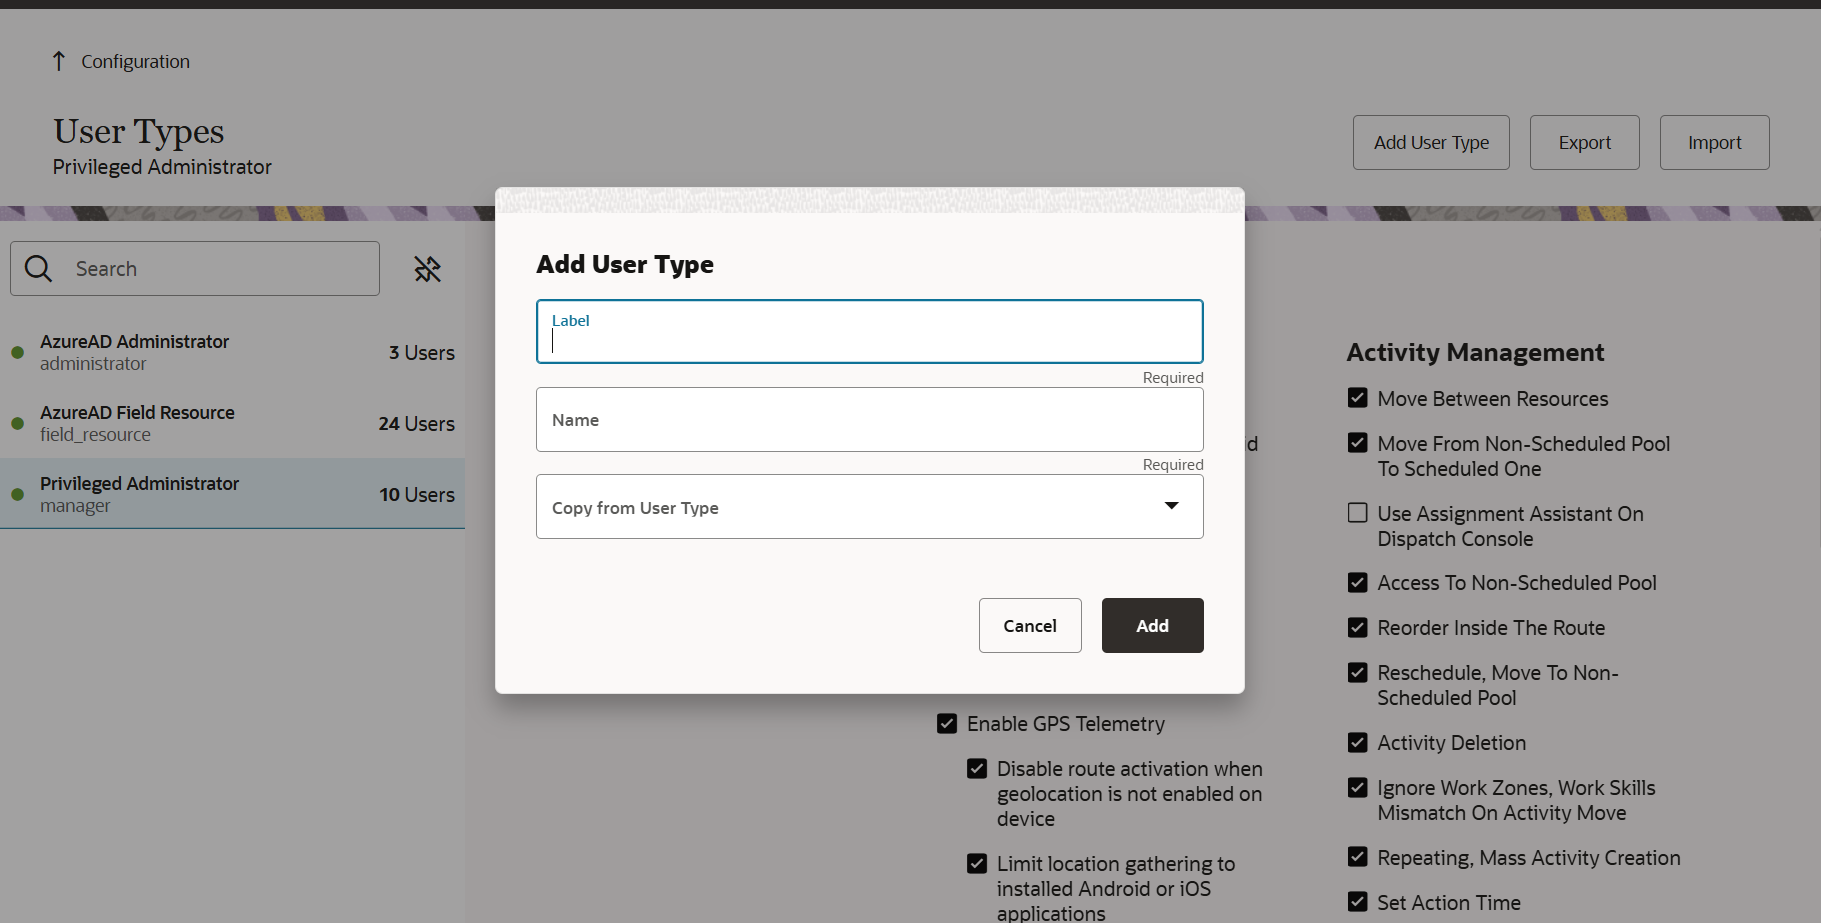Screen dimensions: 1821x923
Task: Click the Label input field
Action: [869, 331]
